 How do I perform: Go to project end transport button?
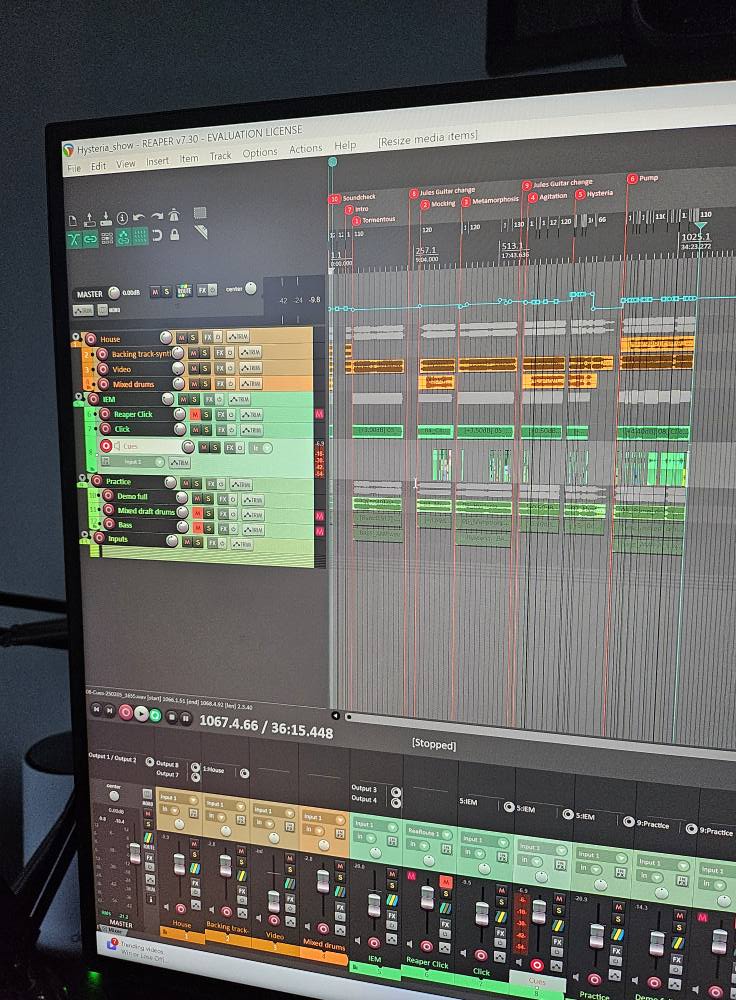[110, 710]
